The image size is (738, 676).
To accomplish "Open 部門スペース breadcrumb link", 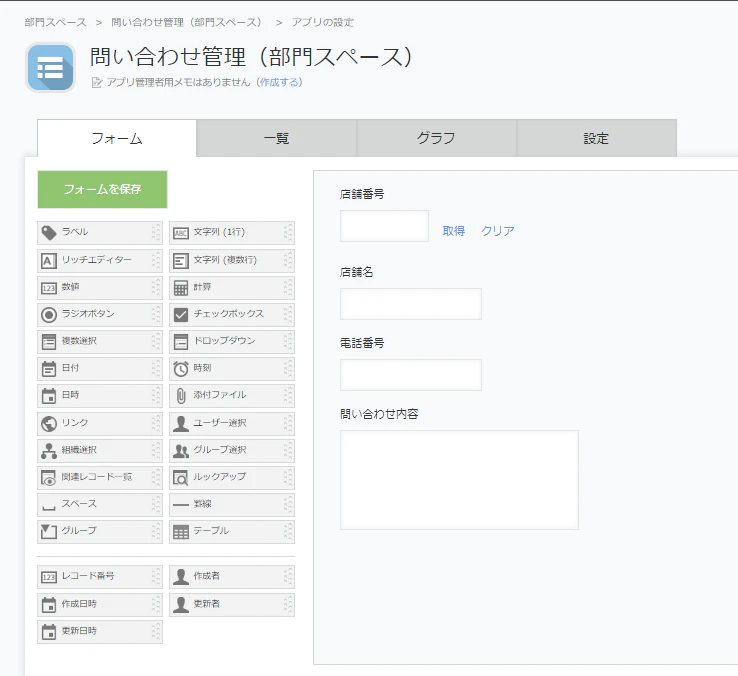I will (x=56, y=22).
